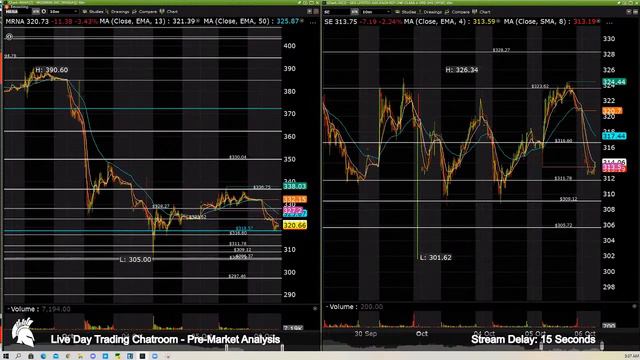
Task: Click the left handle of MRNA time range slider
Action: pos(227,347)
